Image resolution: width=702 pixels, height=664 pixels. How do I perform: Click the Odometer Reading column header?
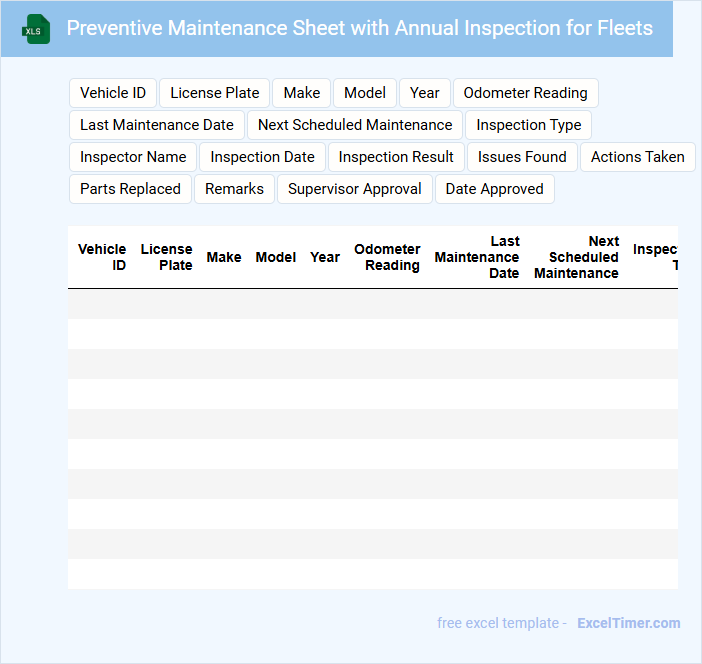pos(387,257)
